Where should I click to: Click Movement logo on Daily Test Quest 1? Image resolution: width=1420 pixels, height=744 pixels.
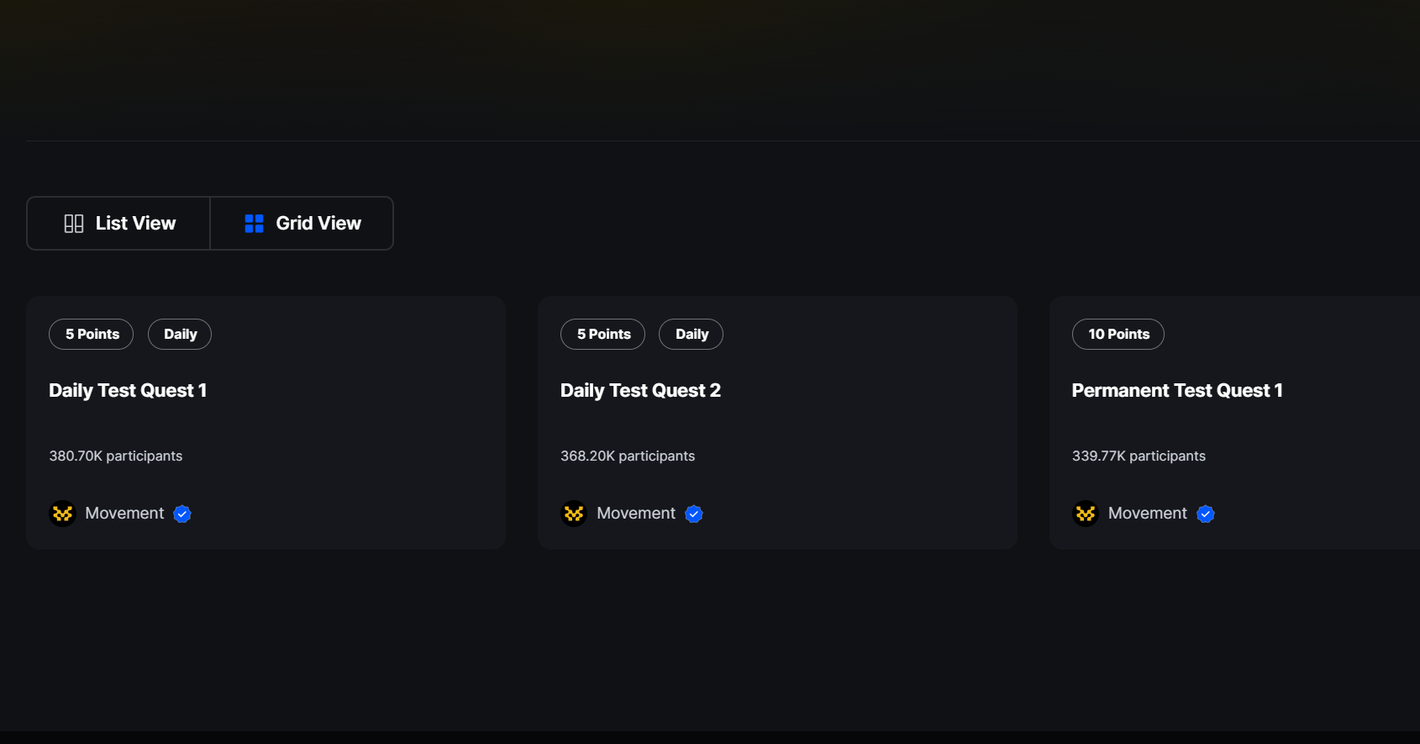coord(62,513)
